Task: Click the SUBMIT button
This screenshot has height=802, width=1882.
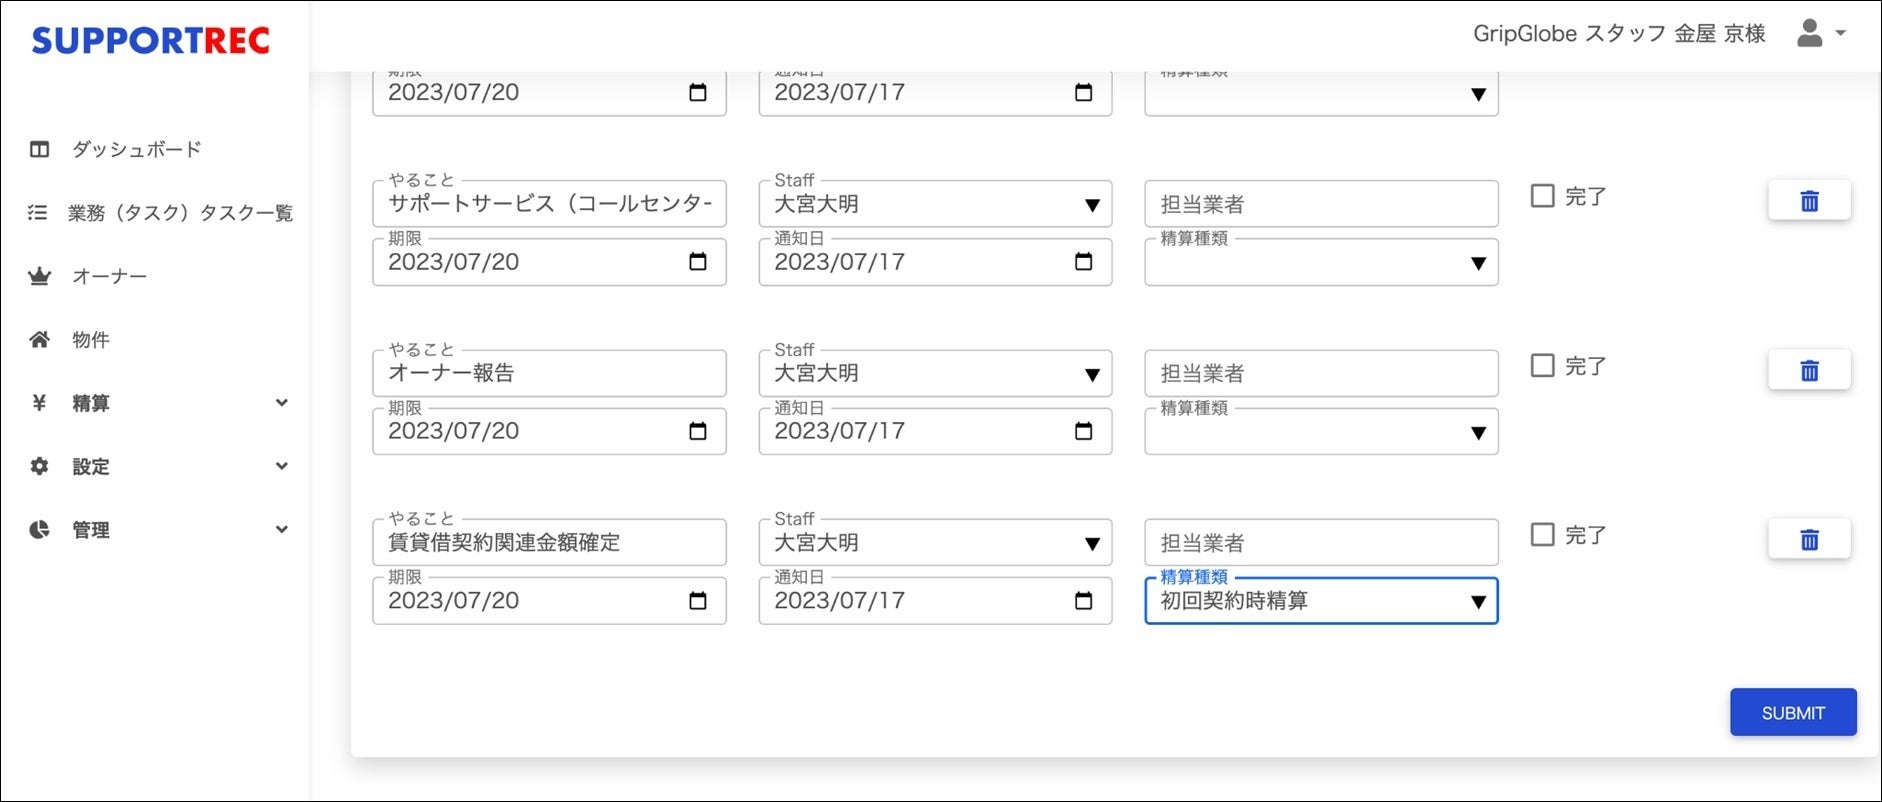Action: (x=1792, y=713)
